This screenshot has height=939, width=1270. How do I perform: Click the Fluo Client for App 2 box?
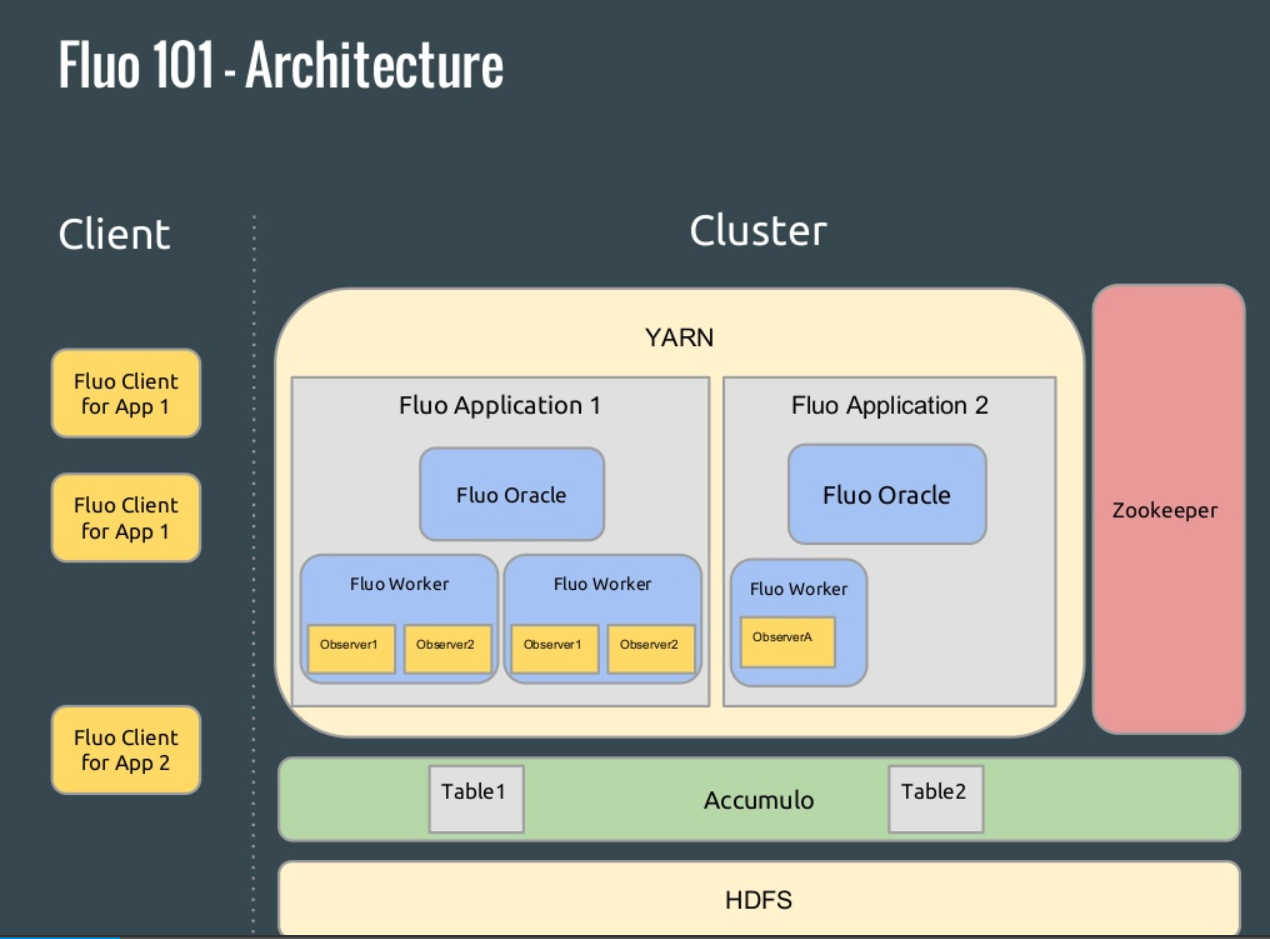tap(126, 750)
